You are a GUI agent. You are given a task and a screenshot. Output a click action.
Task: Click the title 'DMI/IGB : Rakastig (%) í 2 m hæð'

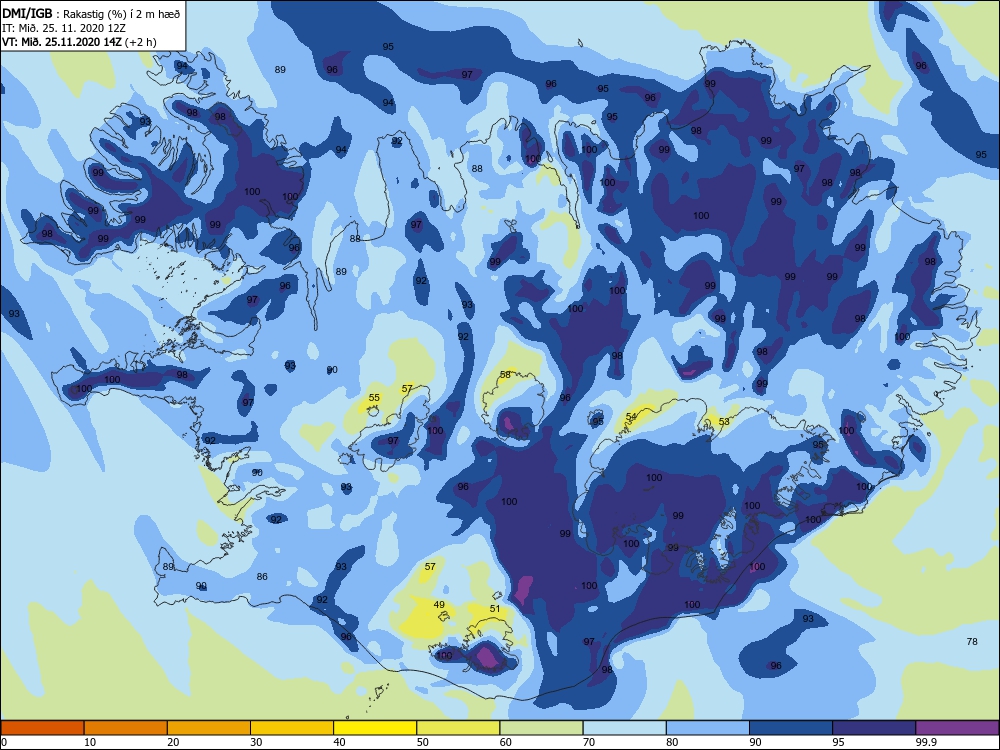tap(91, 14)
